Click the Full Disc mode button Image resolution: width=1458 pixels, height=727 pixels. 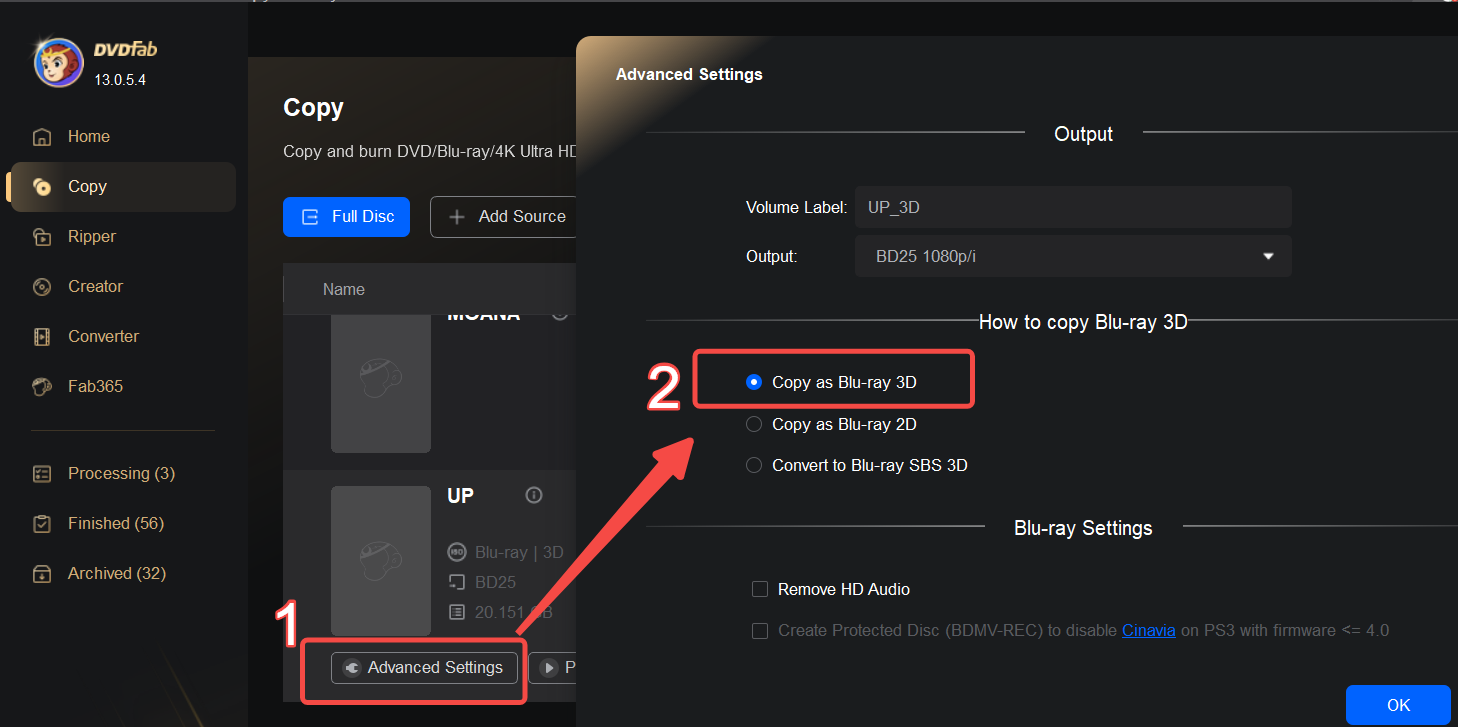pyautogui.click(x=346, y=217)
